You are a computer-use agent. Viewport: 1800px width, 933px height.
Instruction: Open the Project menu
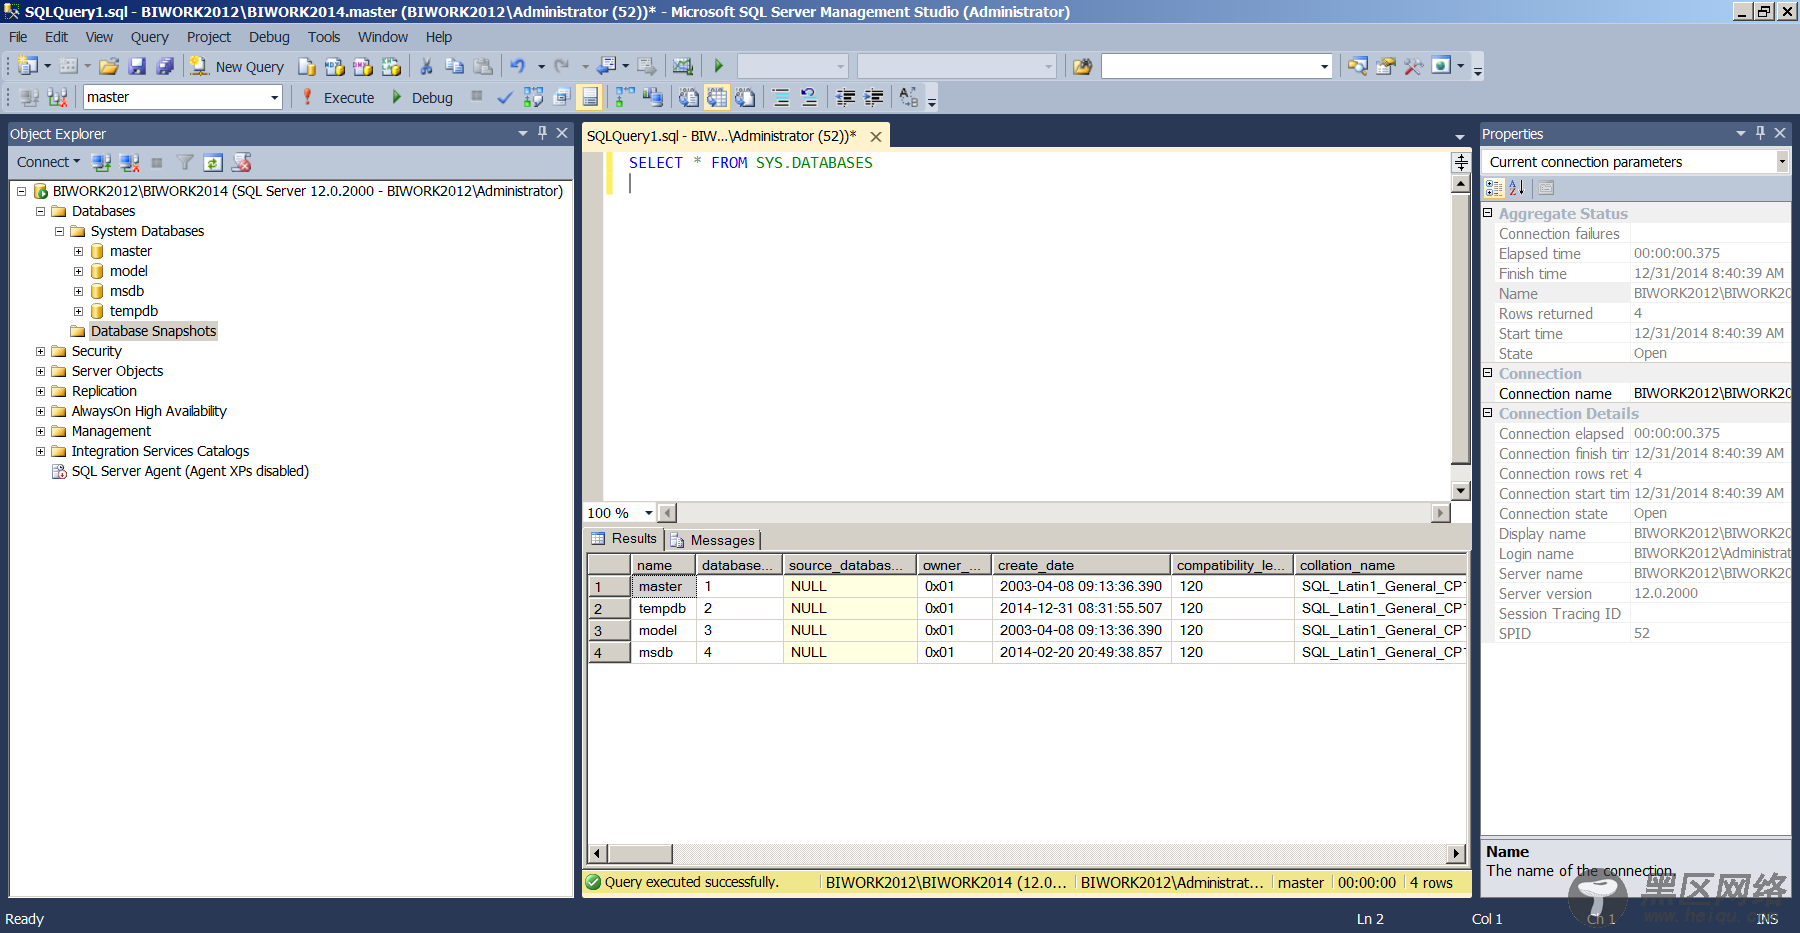pos(208,37)
